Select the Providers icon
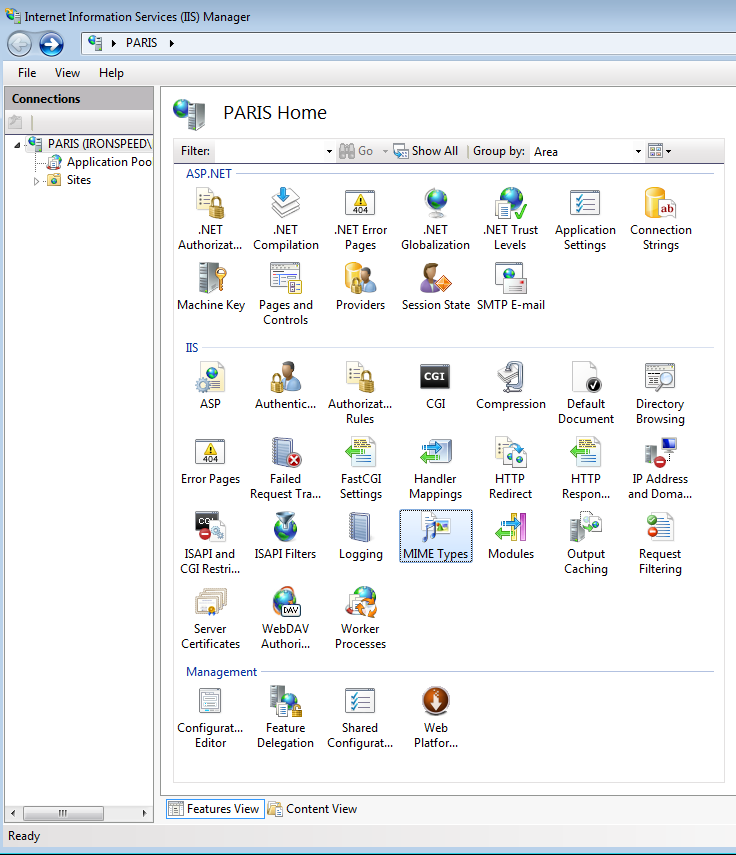736x855 pixels. (360, 286)
